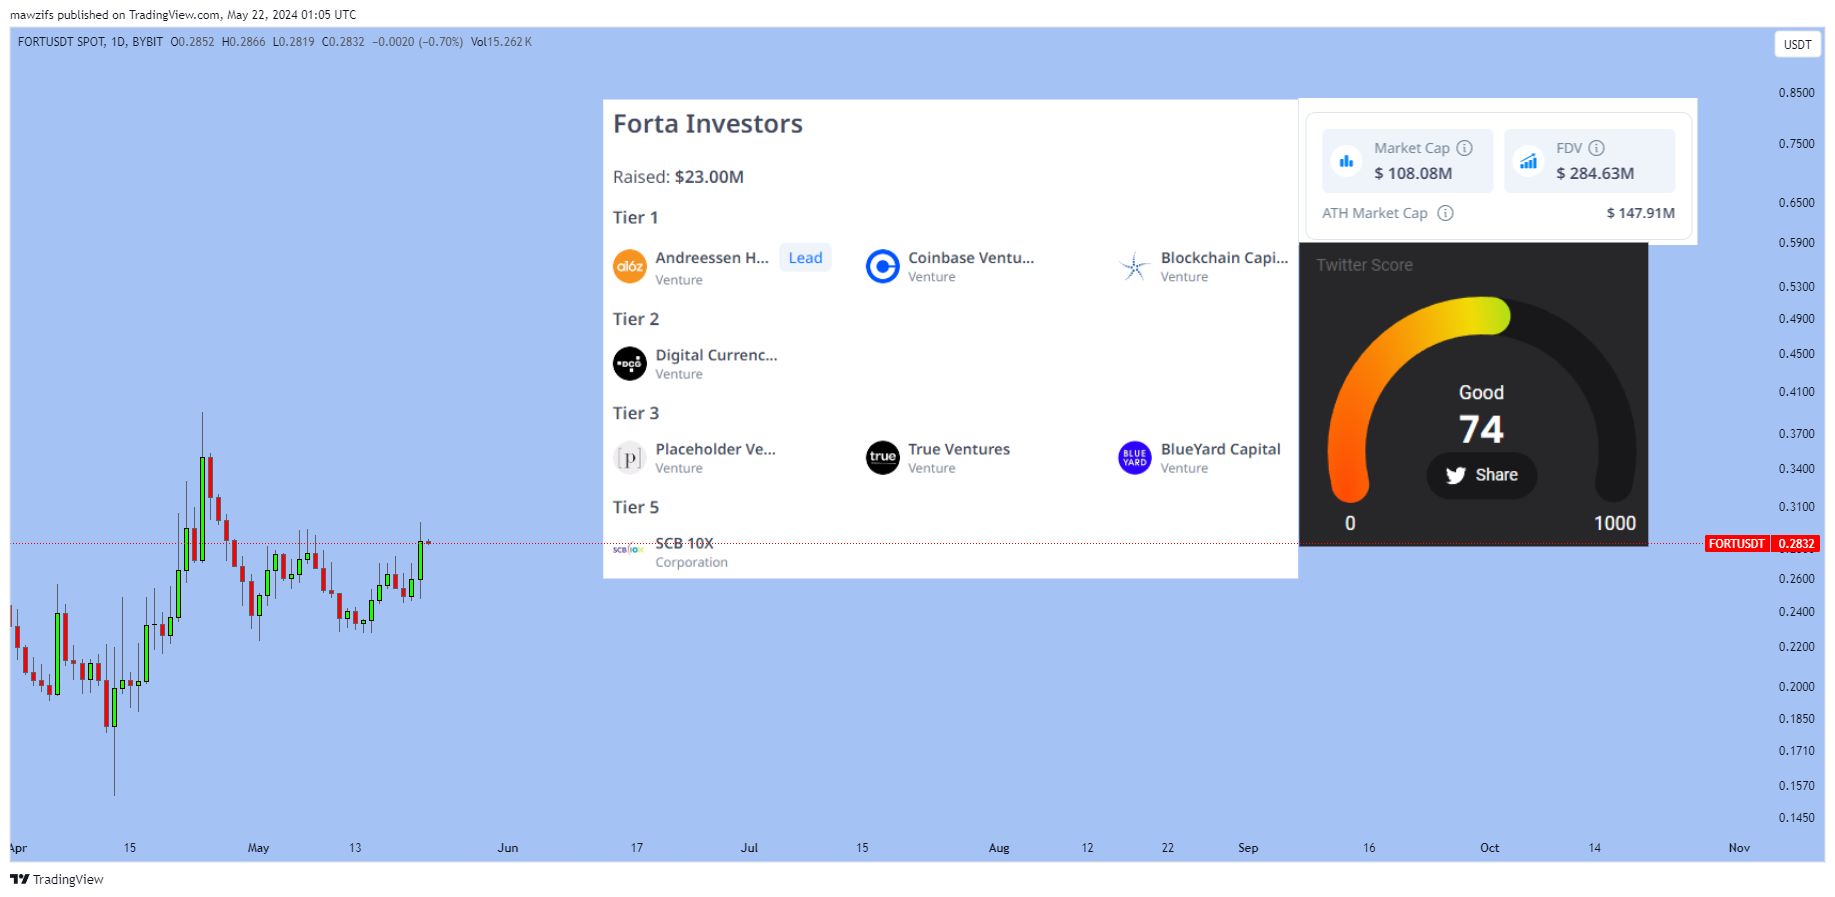Open the ATH Market Cap info icon
The height and width of the screenshot is (897, 1835).
(x=1445, y=213)
